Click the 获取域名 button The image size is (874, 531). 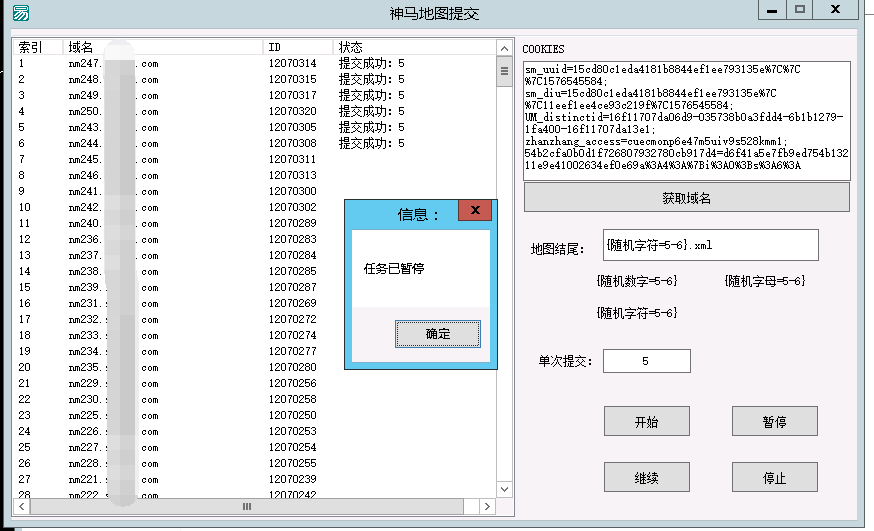pyautogui.click(x=687, y=198)
